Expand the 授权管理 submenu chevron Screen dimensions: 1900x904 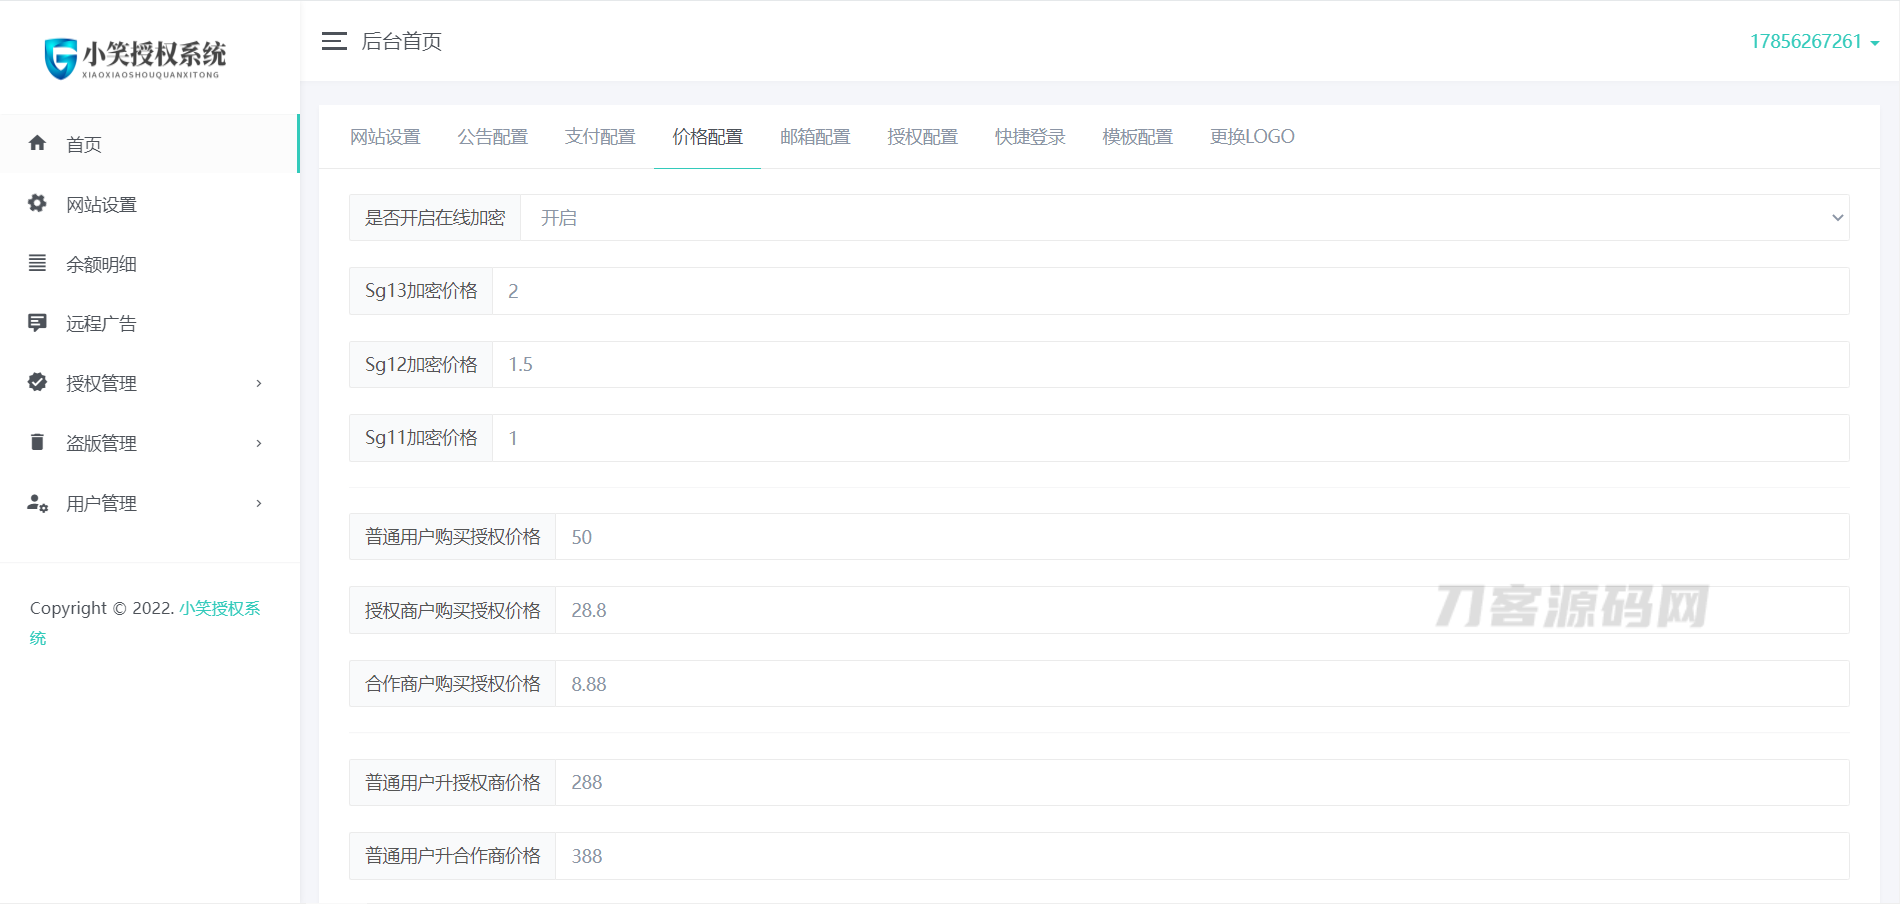(x=259, y=383)
